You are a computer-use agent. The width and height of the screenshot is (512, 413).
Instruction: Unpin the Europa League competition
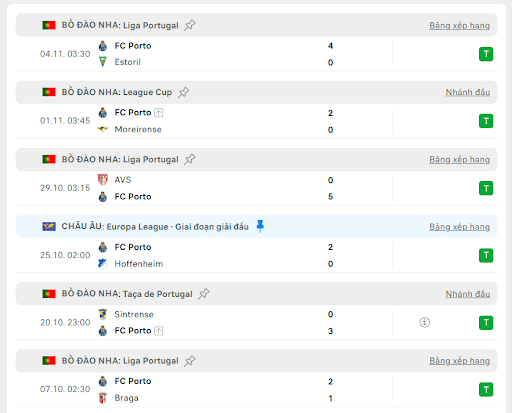[x=260, y=226]
